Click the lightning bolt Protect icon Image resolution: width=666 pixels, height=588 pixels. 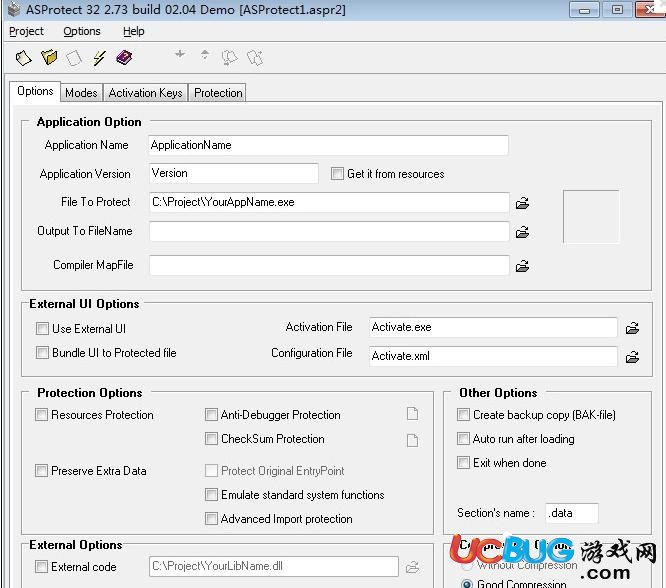pyautogui.click(x=99, y=58)
